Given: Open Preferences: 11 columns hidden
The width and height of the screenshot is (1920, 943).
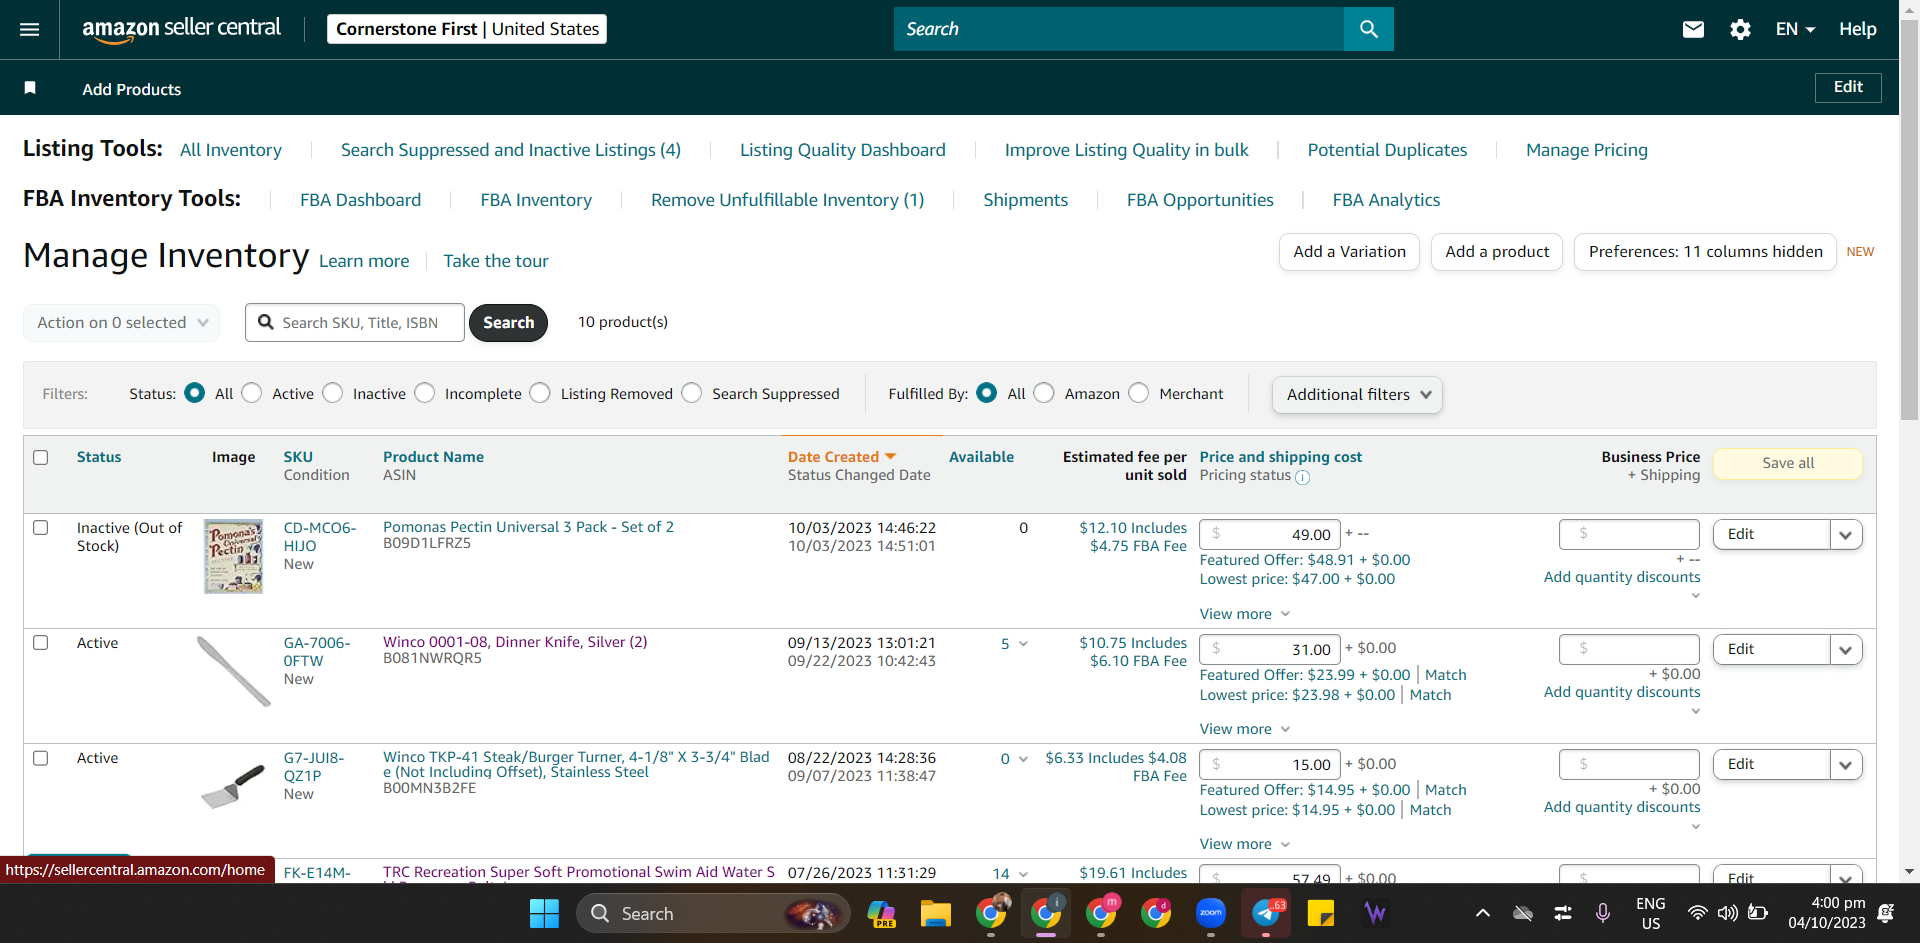Looking at the screenshot, I should tap(1705, 252).
